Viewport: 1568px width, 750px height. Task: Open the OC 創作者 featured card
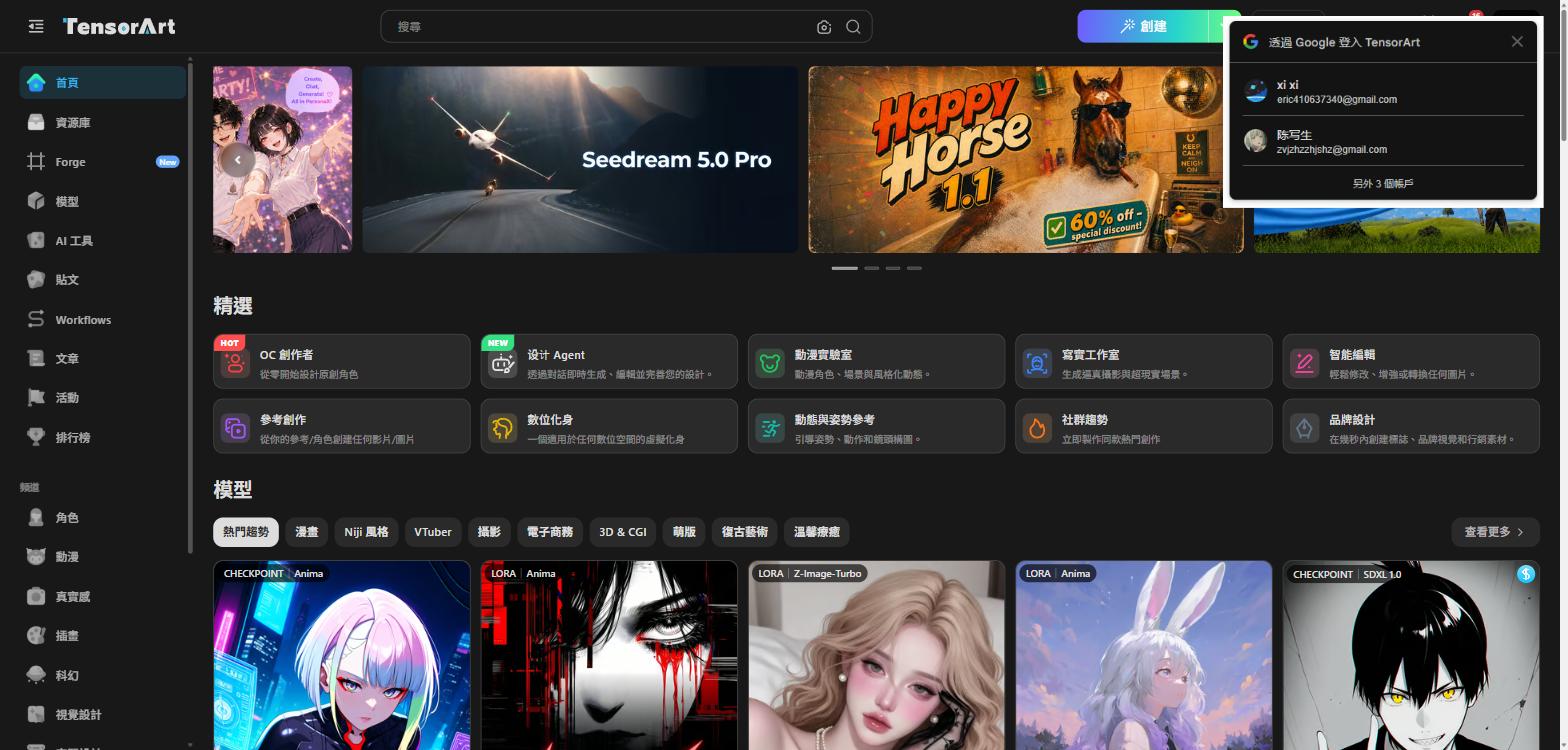tap(341, 362)
